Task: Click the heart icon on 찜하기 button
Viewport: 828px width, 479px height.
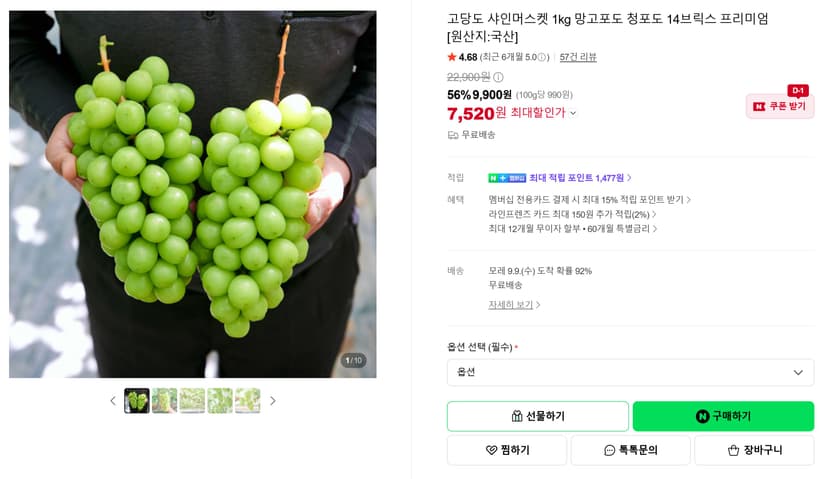Action: [491, 450]
